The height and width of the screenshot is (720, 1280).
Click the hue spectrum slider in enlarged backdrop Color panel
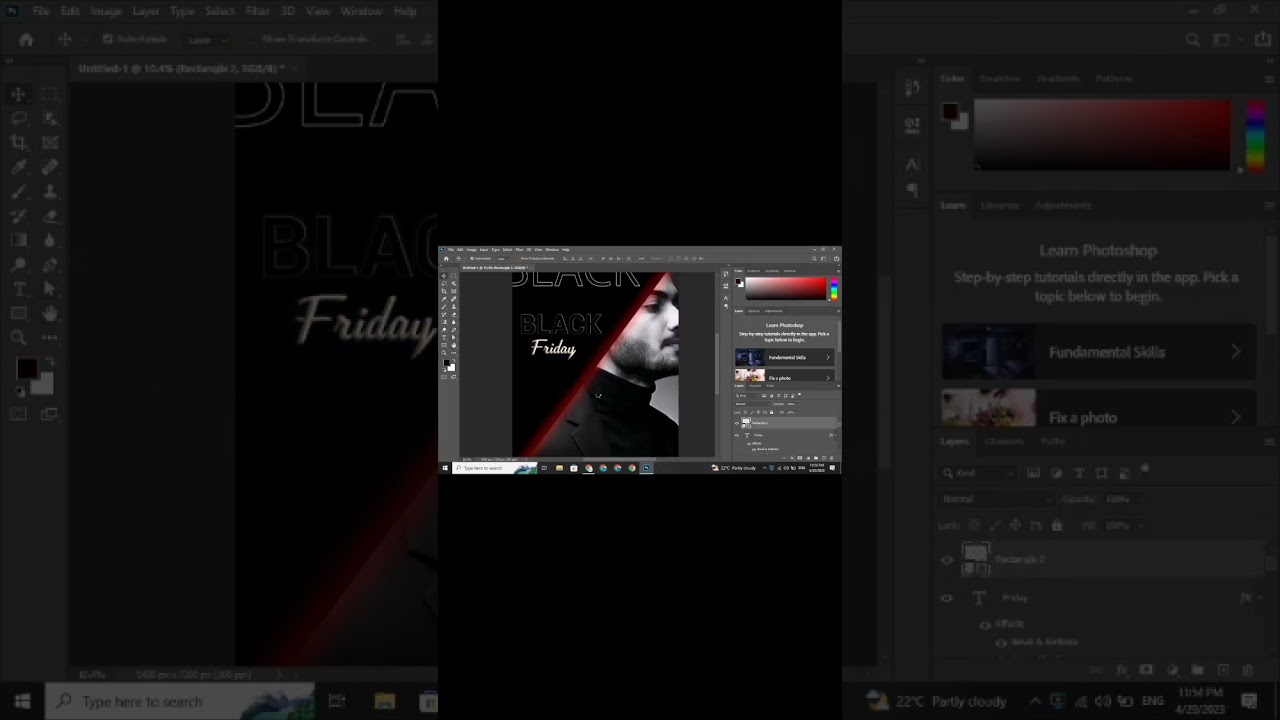1257,134
